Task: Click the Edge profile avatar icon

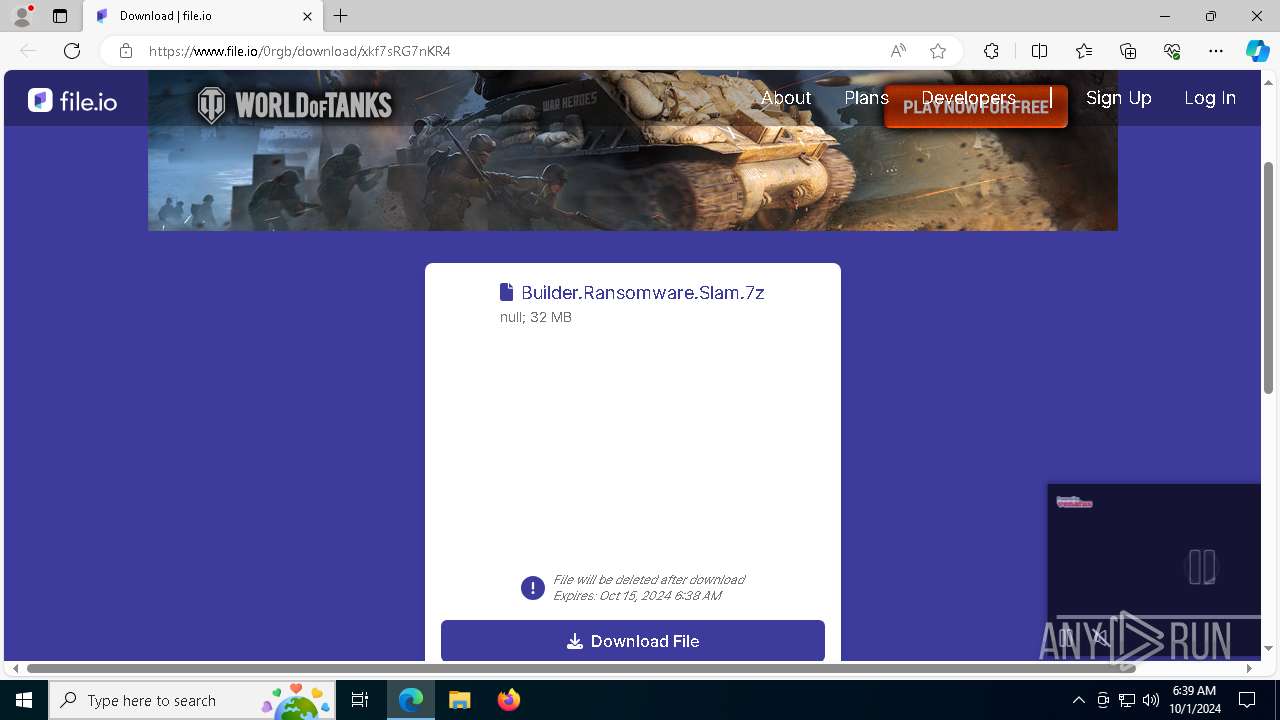Action: [22, 16]
